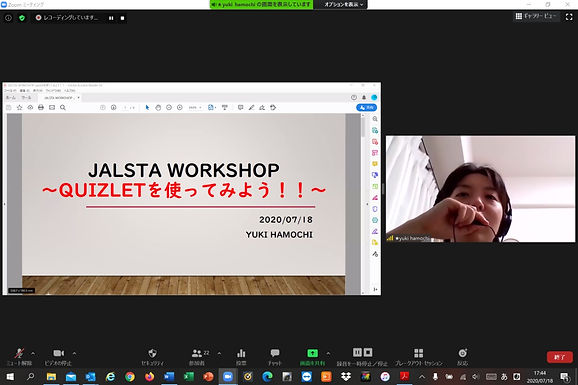This screenshot has width=578, height=385.
Task: Open the fit page options dropdown in Acrobat
Action: pyautogui.click(x=212, y=107)
